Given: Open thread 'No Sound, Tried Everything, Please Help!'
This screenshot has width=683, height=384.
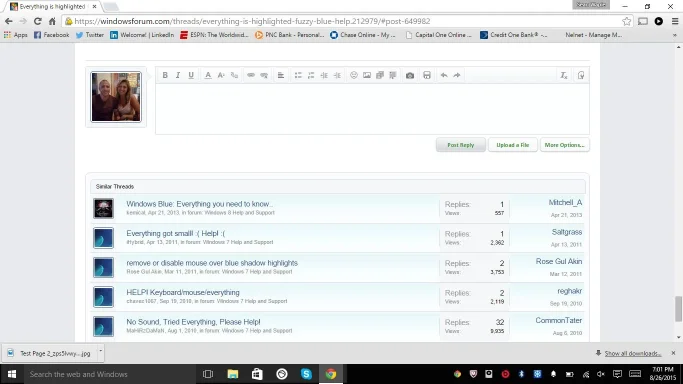Looking at the screenshot, I should click(x=193, y=322).
